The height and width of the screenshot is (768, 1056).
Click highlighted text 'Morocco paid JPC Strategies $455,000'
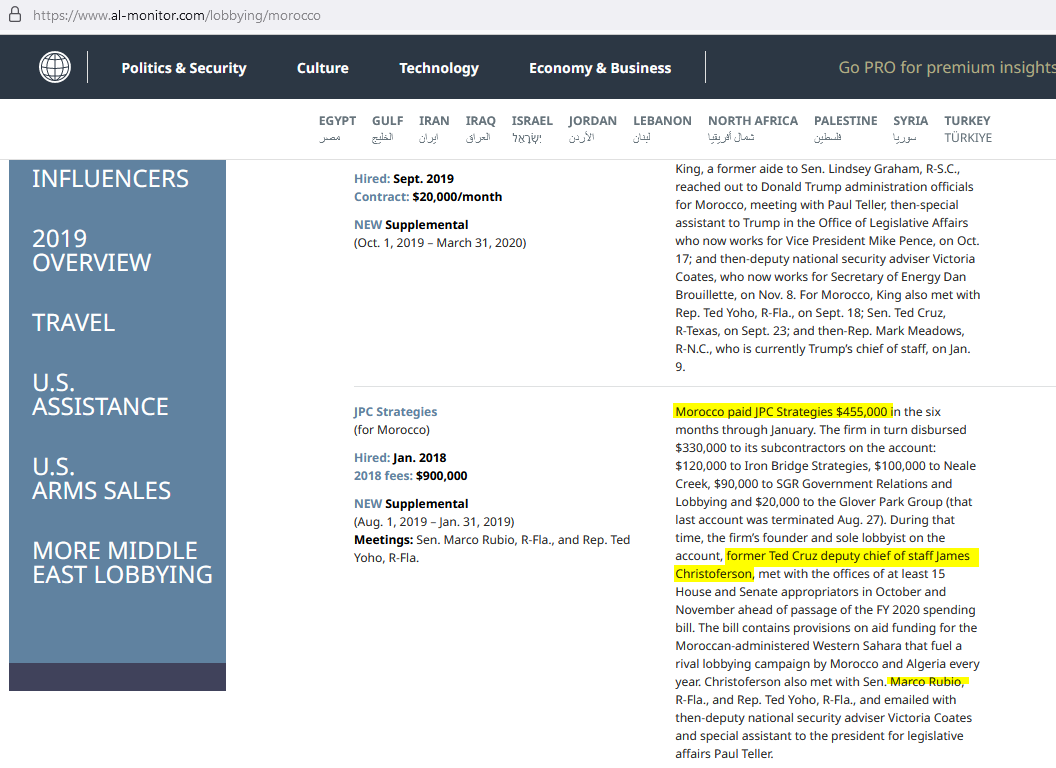pos(782,412)
